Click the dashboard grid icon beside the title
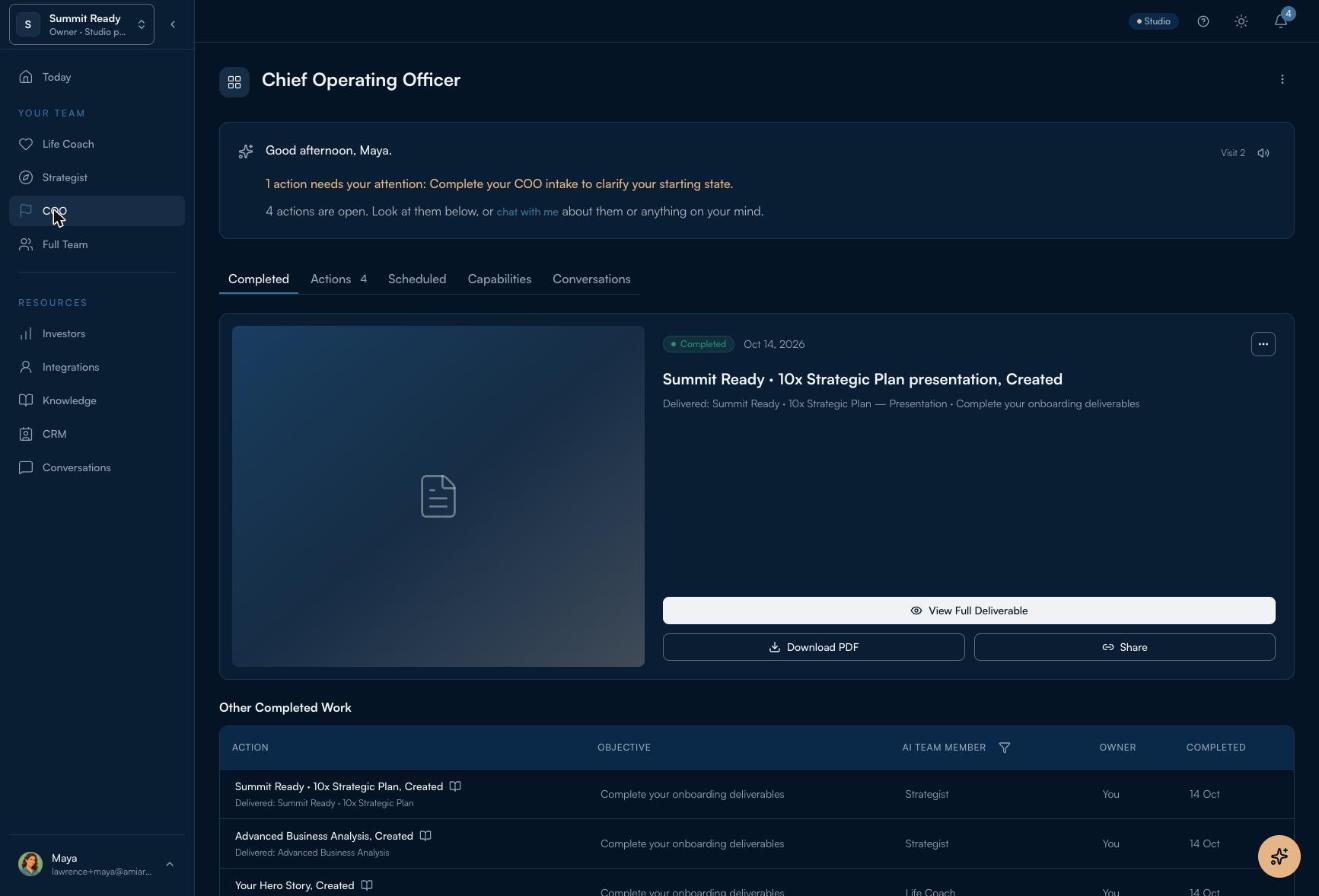The height and width of the screenshot is (896, 1319). coord(234,82)
